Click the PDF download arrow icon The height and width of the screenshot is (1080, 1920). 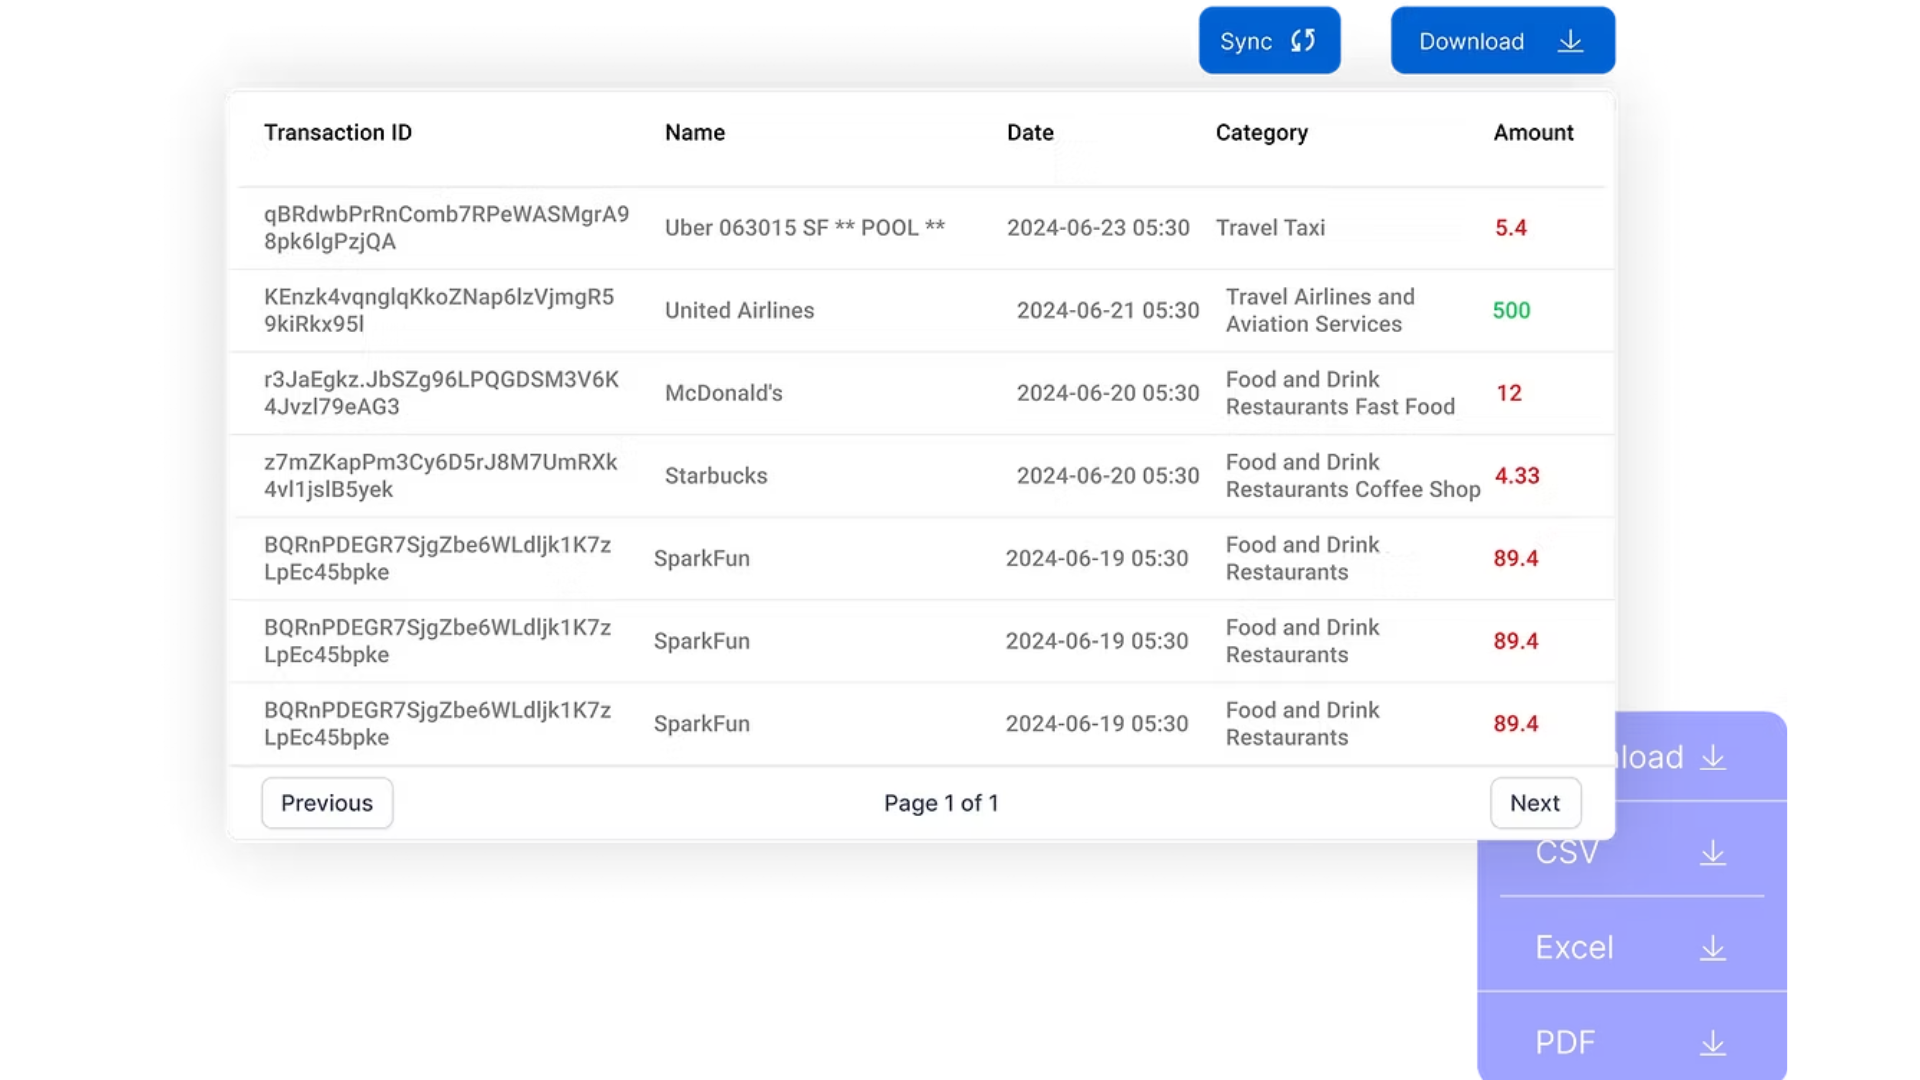pos(1712,1043)
